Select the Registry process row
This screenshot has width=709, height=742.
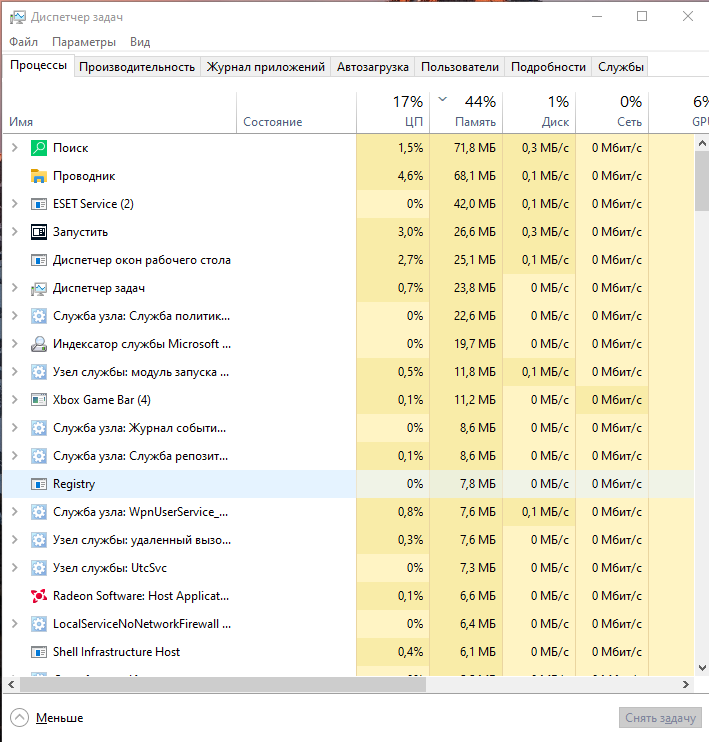pos(178,484)
